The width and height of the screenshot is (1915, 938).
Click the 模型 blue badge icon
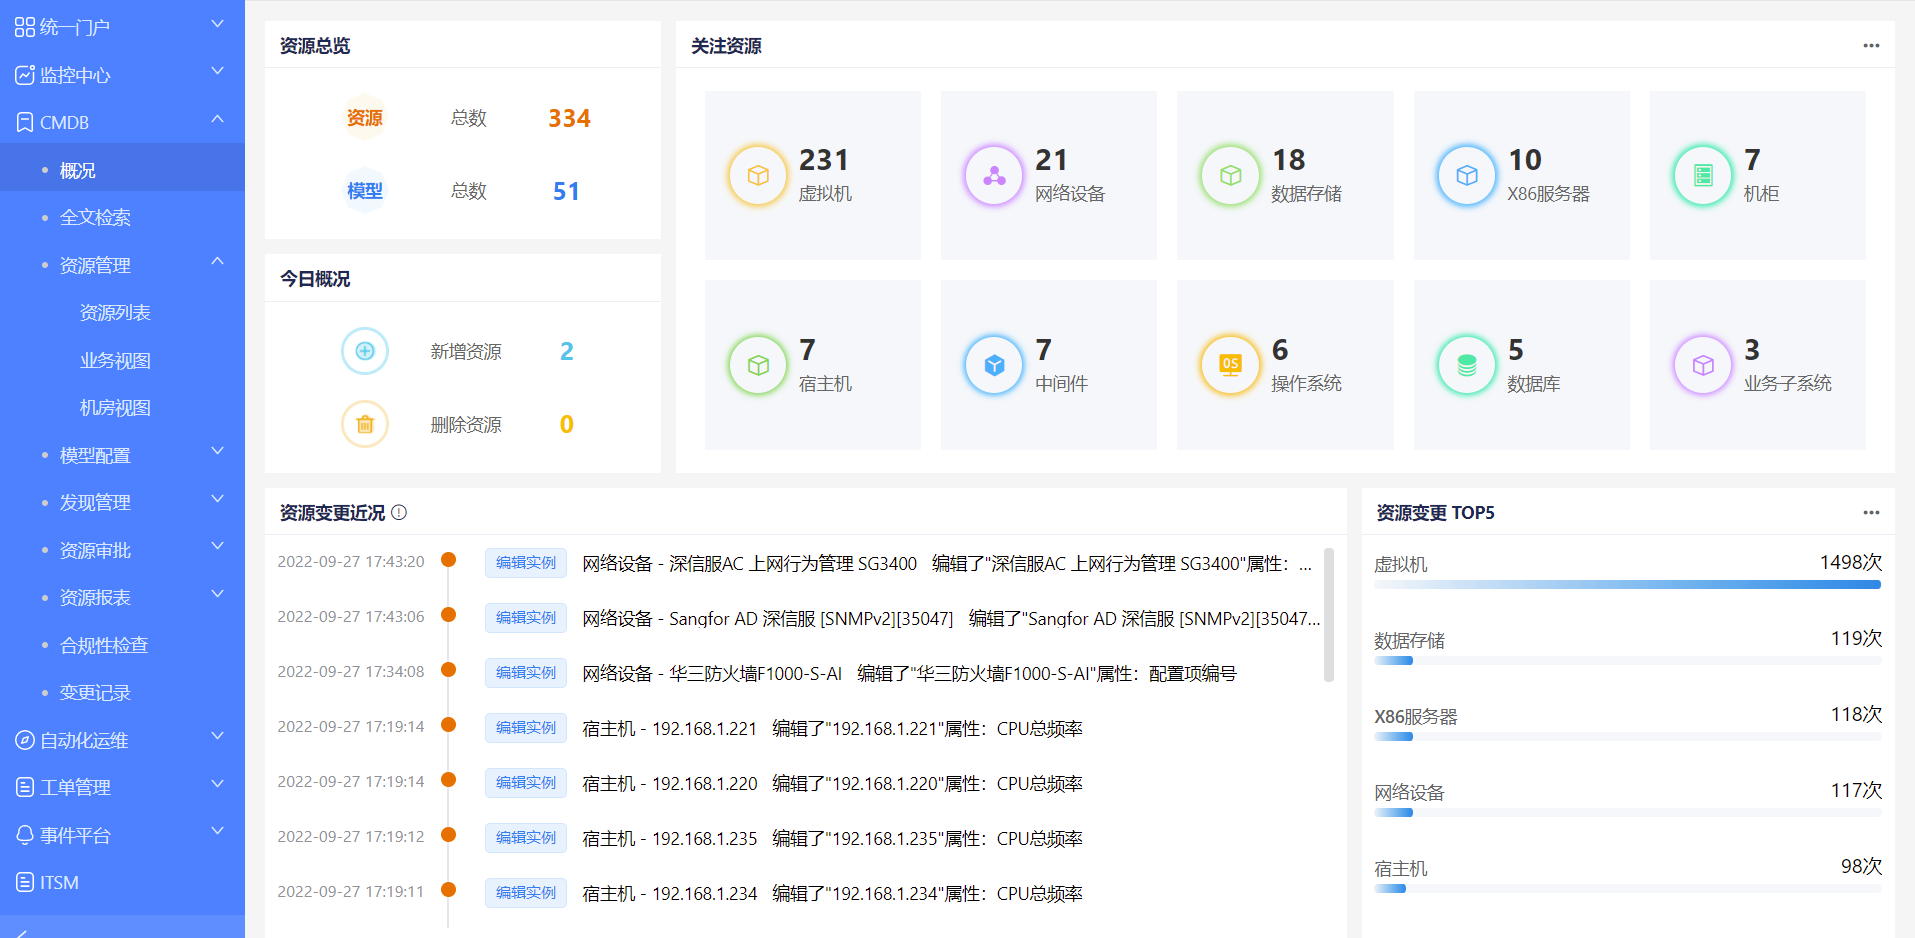(365, 191)
